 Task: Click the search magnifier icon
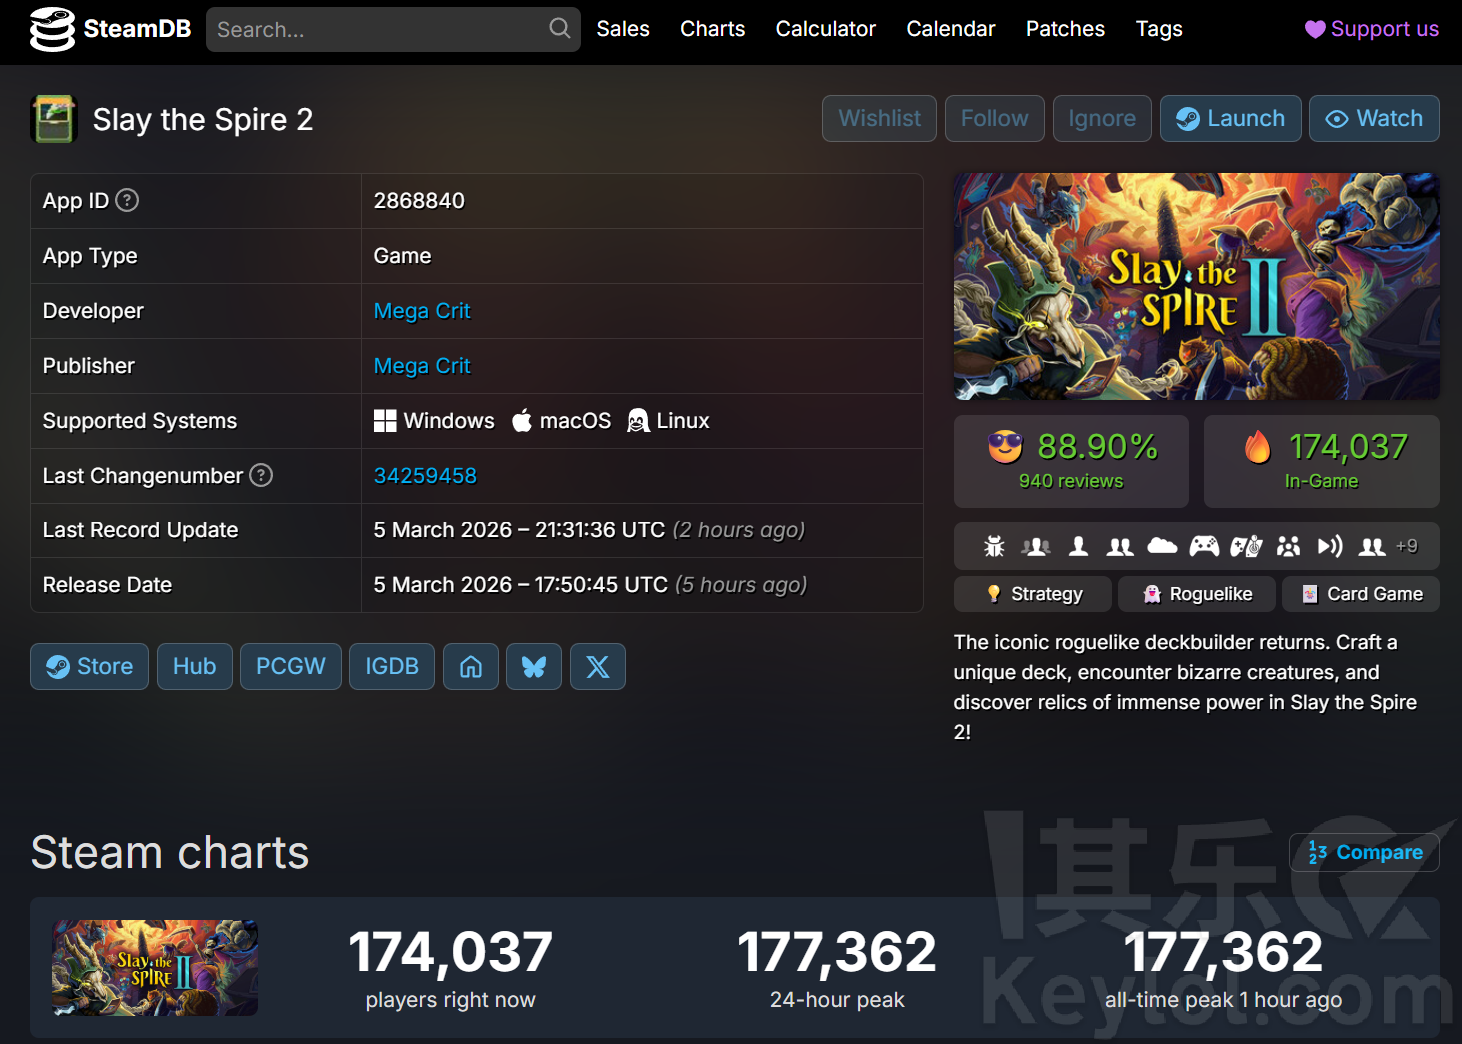pos(560,29)
